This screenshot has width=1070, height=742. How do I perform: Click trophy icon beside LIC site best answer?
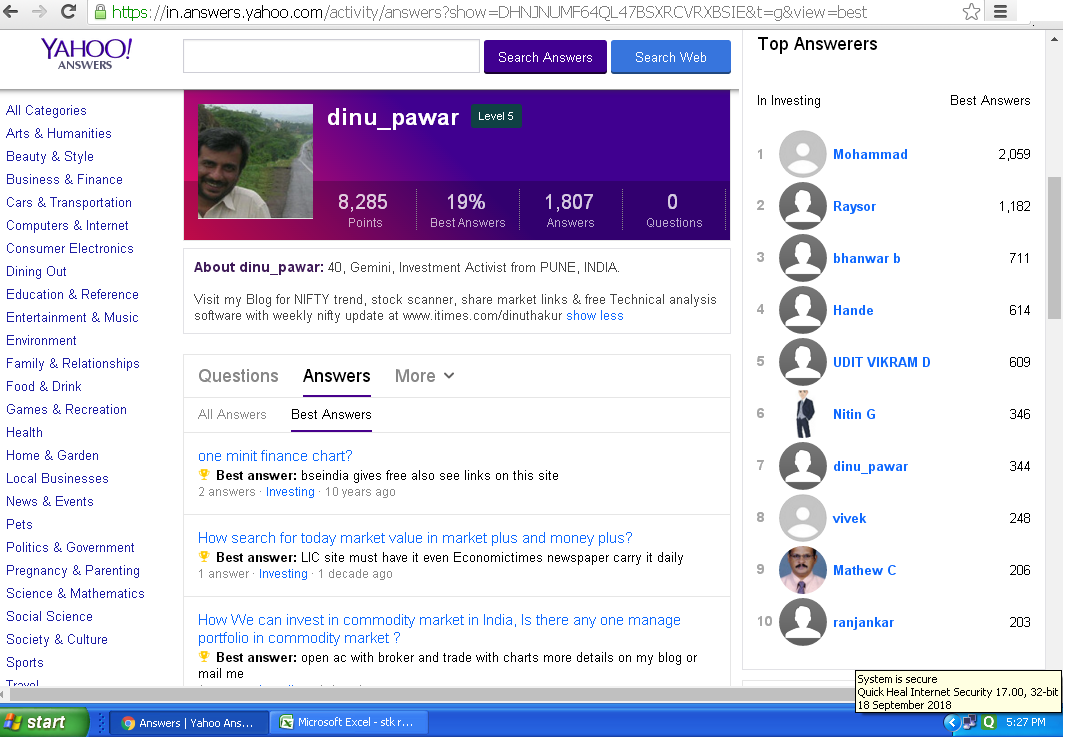[203, 556]
